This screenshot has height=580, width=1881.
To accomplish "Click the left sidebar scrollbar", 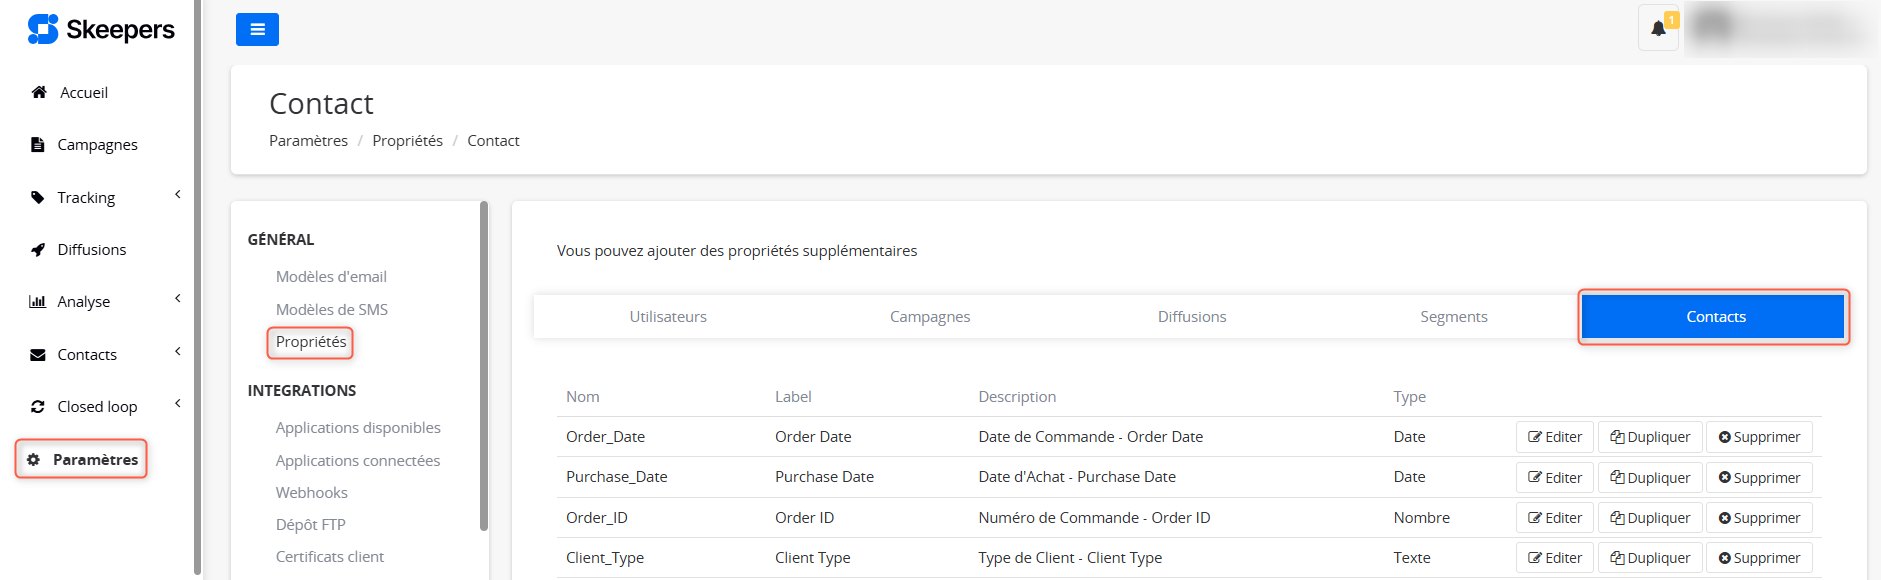I will (x=198, y=288).
